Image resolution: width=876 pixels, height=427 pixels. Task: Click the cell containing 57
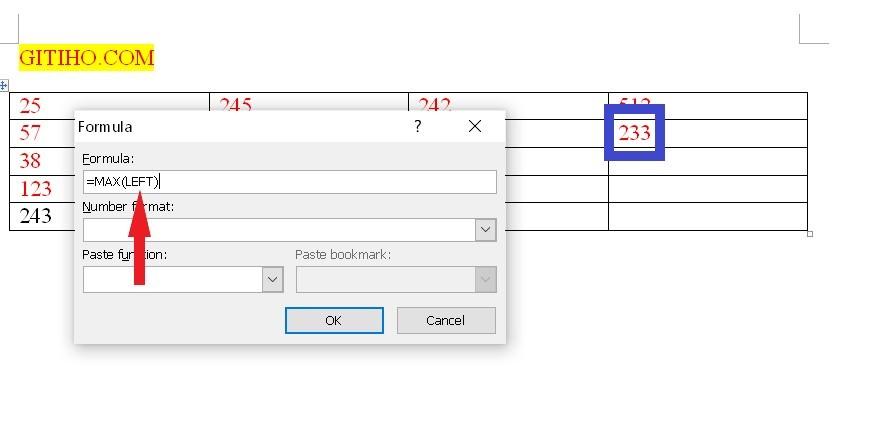coord(30,133)
